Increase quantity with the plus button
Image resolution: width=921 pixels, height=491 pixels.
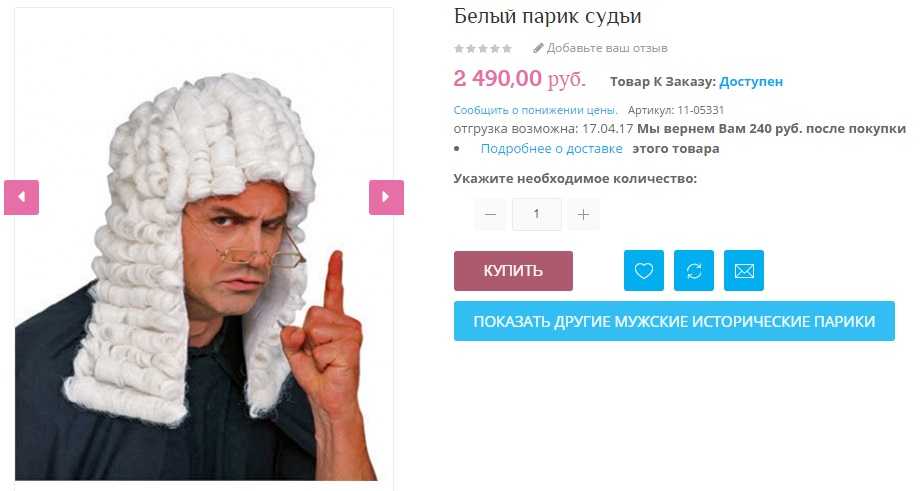pos(583,214)
